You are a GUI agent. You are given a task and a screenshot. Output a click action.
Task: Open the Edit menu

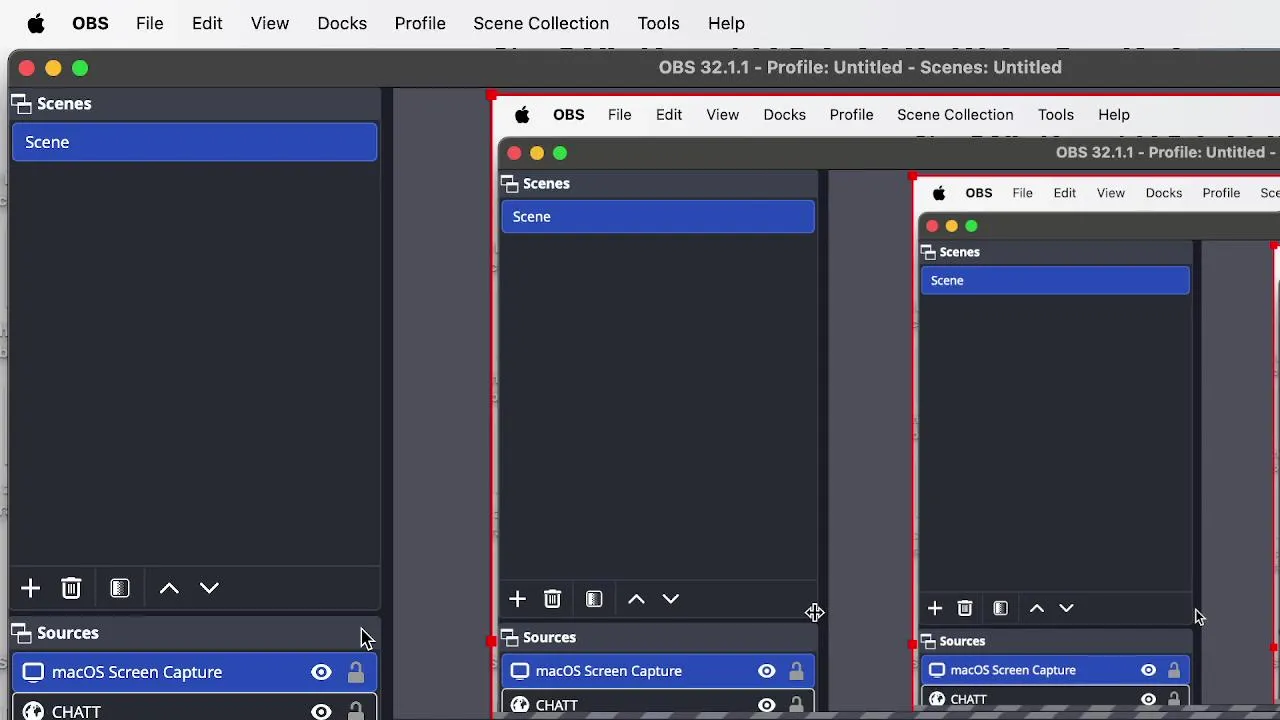click(207, 23)
